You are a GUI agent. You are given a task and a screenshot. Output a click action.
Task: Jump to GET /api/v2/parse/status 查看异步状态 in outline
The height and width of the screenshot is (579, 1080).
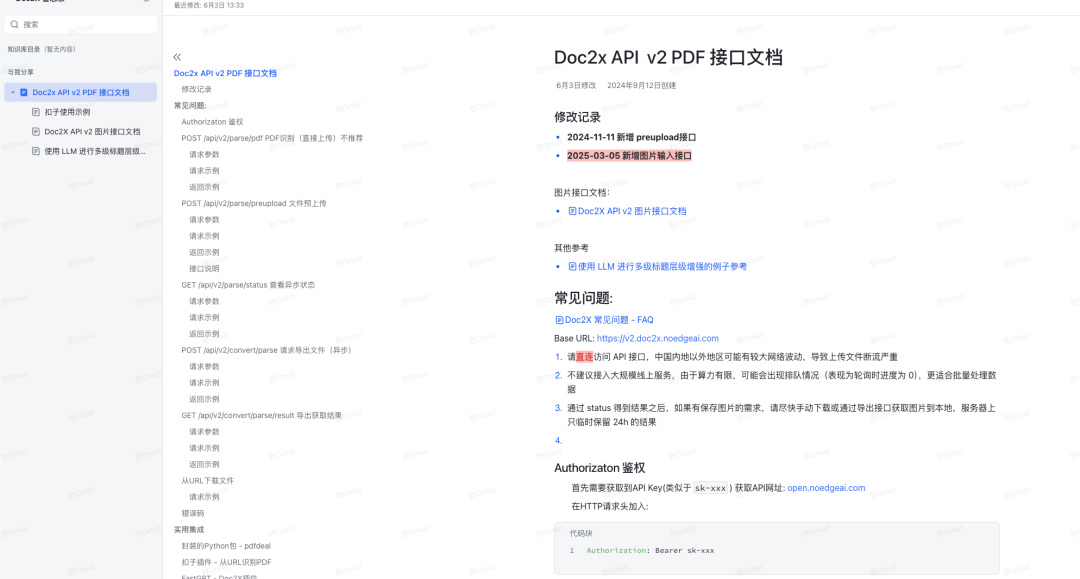248,285
